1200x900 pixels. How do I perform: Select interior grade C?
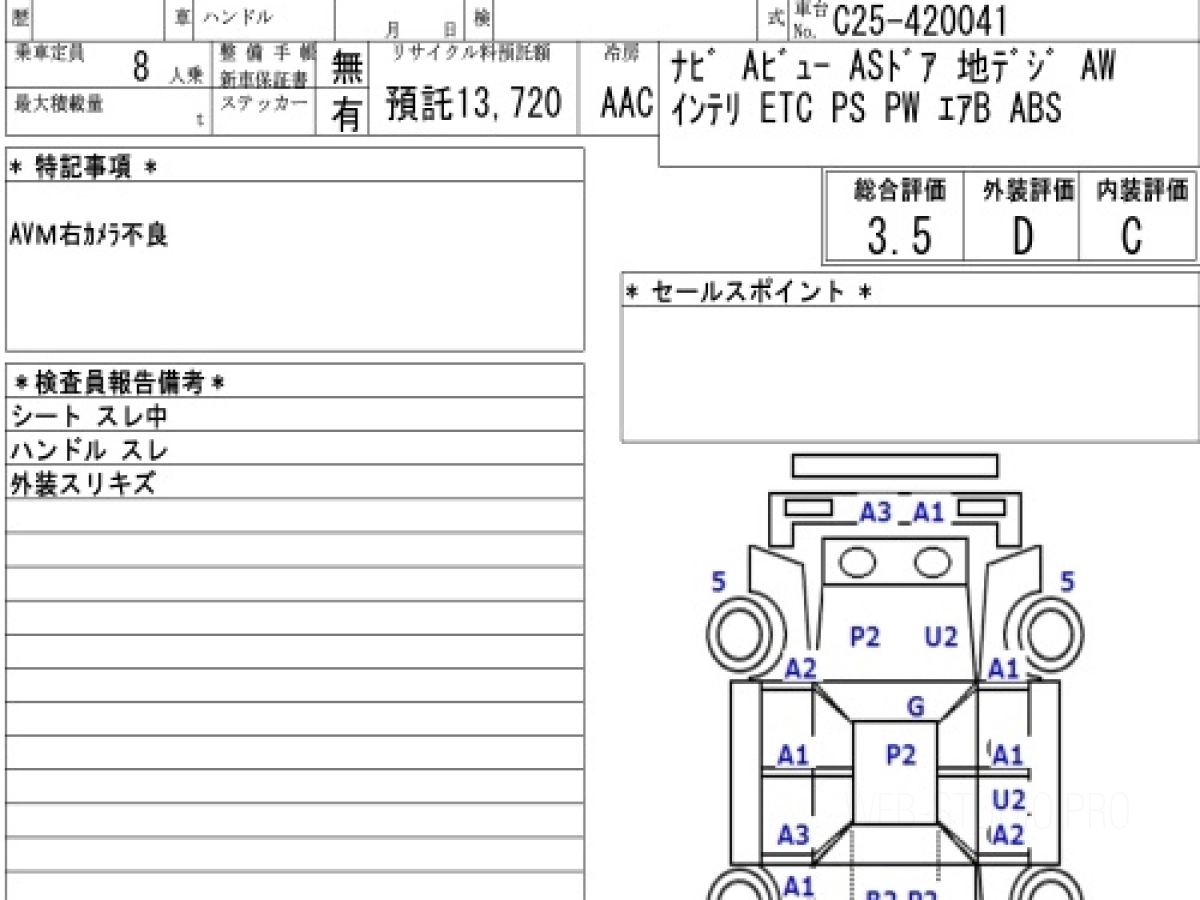point(1131,237)
